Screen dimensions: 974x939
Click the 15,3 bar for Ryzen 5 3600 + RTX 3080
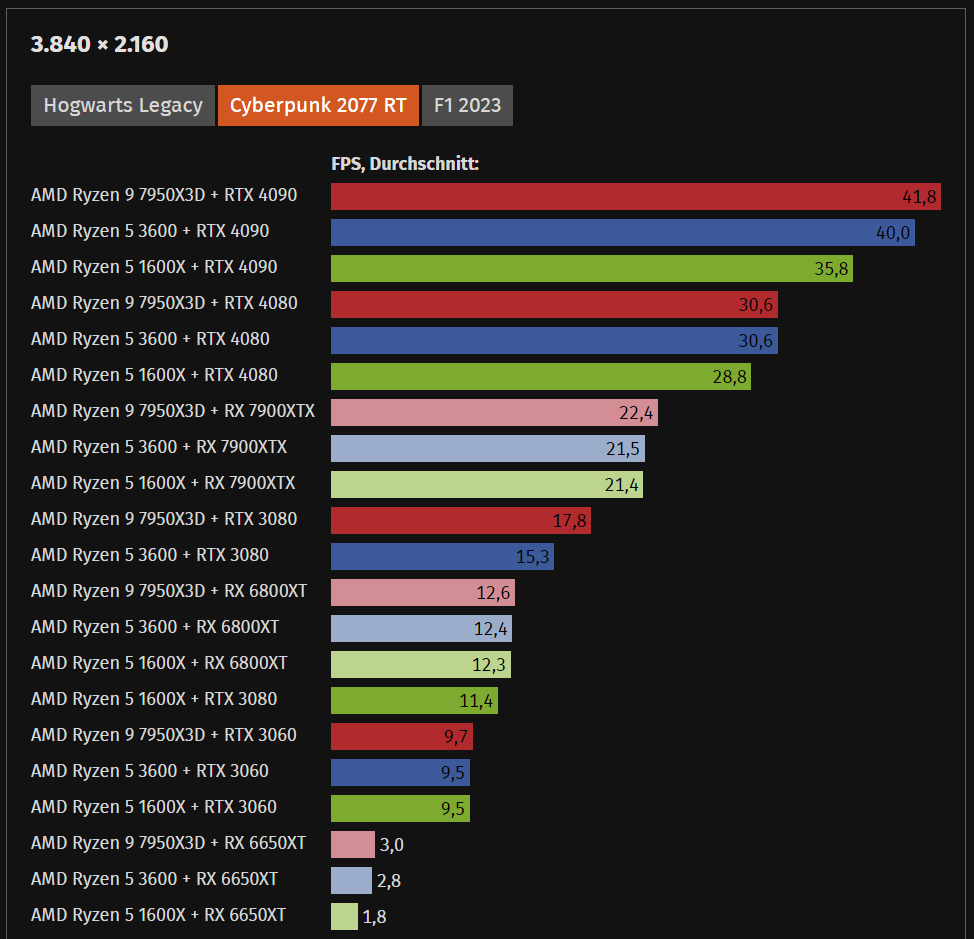coord(442,556)
